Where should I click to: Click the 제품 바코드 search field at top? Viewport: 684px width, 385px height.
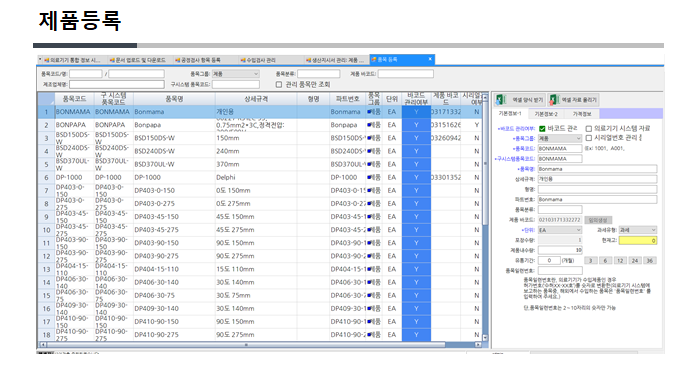(406, 74)
